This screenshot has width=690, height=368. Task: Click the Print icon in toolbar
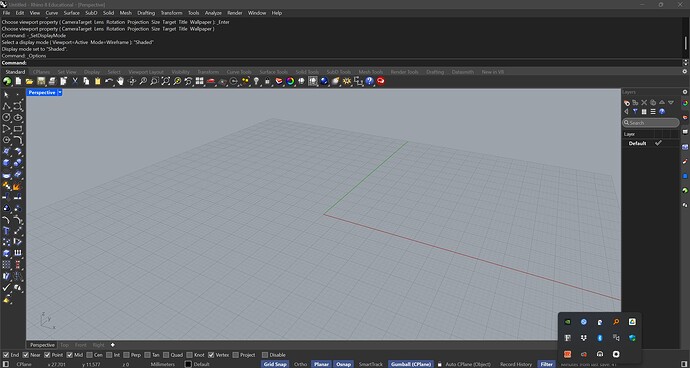(x=52, y=81)
